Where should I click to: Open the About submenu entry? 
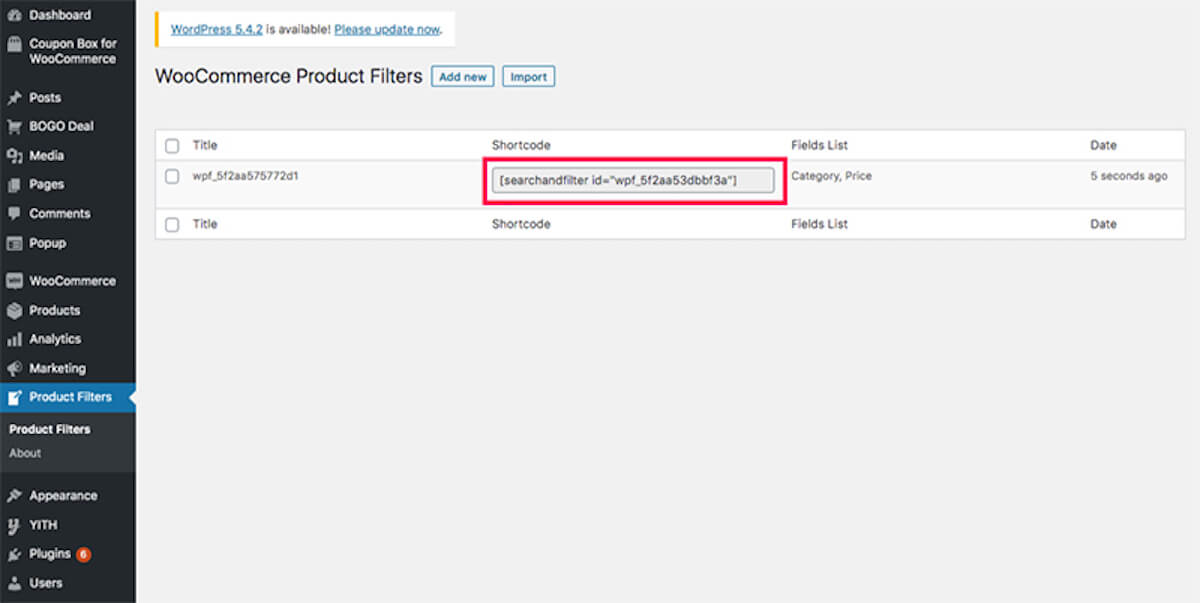(25, 453)
